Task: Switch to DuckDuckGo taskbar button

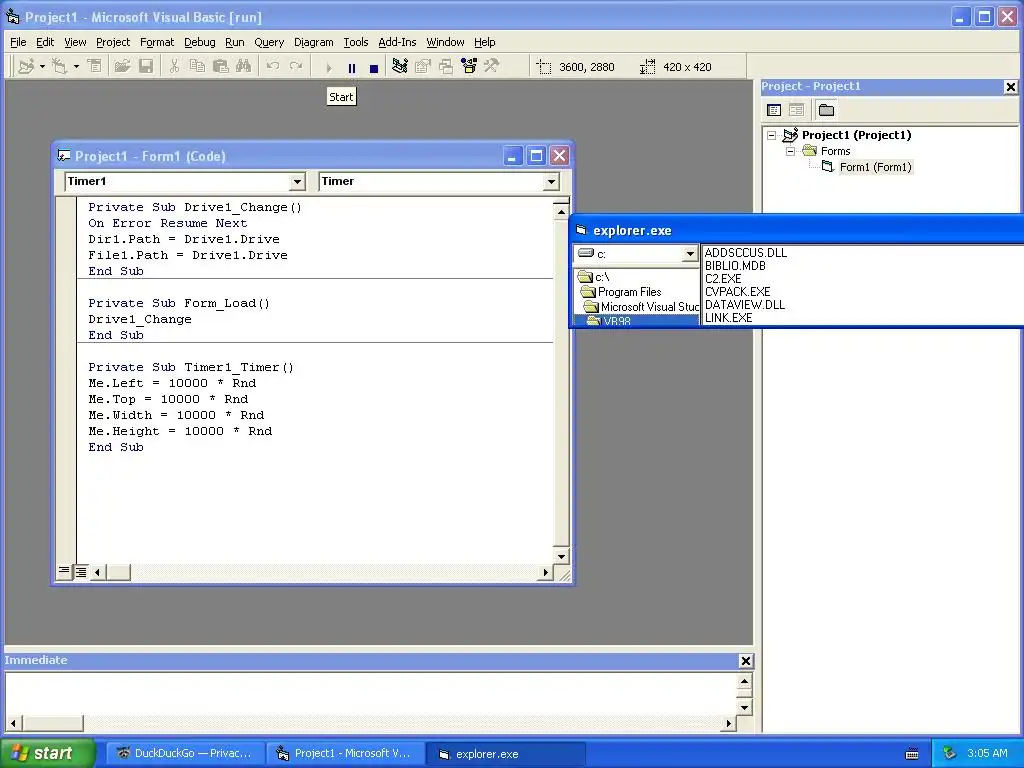Action: tap(185, 753)
